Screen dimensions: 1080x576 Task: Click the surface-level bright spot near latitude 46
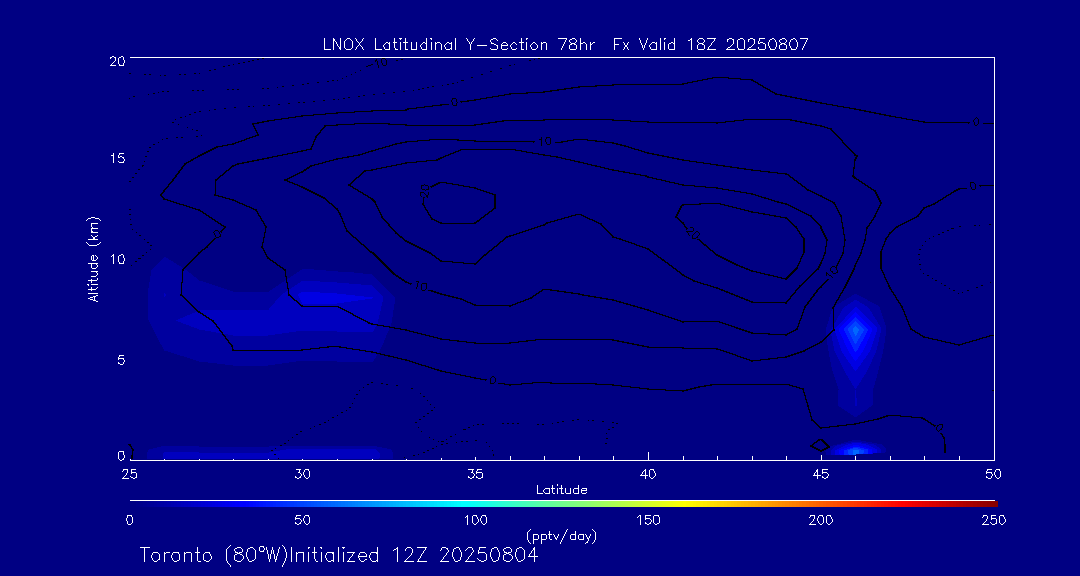[x=855, y=451]
